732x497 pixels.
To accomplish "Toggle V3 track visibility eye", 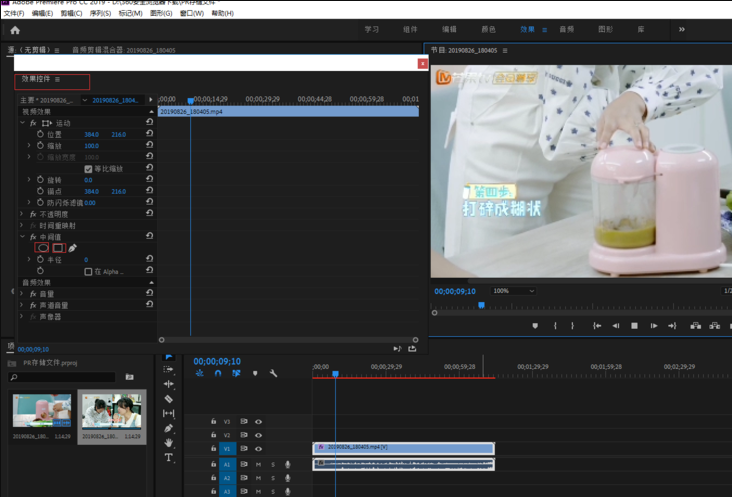I will point(258,422).
